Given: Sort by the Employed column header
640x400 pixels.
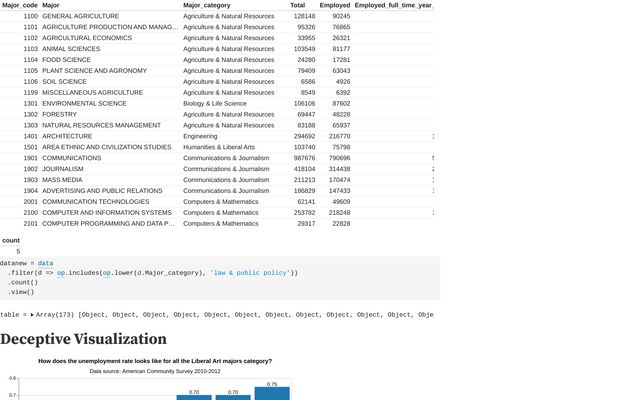Looking at the screenshot, I should coord(334,6).
